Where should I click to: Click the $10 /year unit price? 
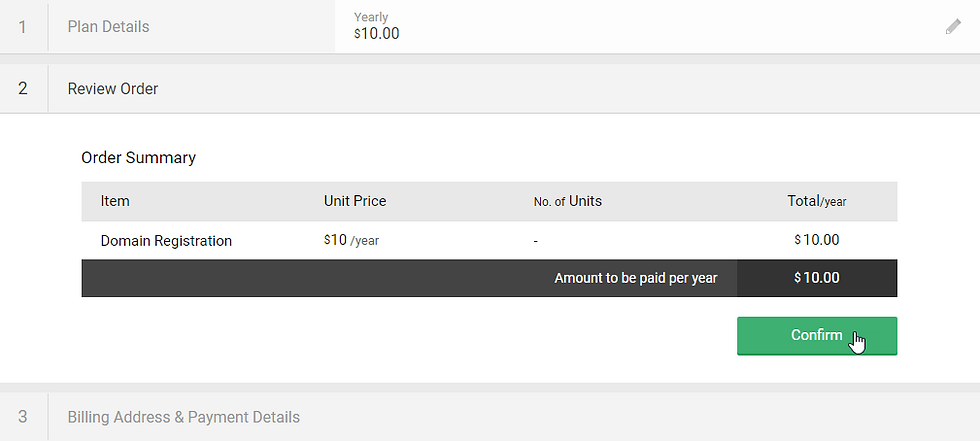pyautogui.click(x=351, y=241)
